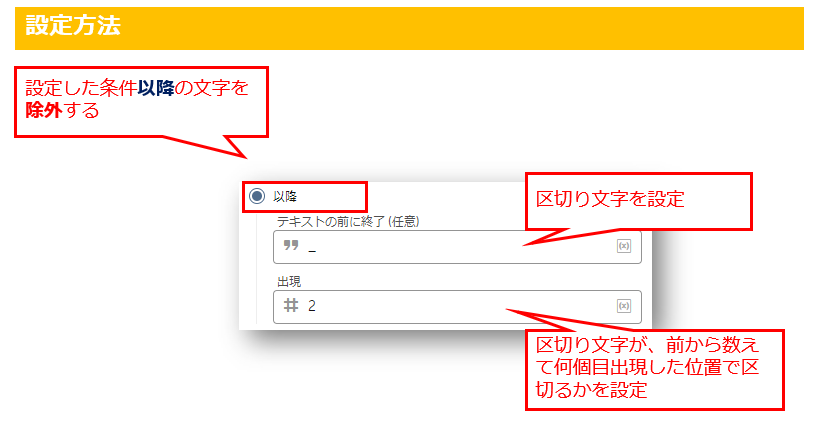Image resolution: width=826 pixels, height=437 pixels.
Task: Open variable picker in テキストの前に終了 field
Action: click(624, 246)
